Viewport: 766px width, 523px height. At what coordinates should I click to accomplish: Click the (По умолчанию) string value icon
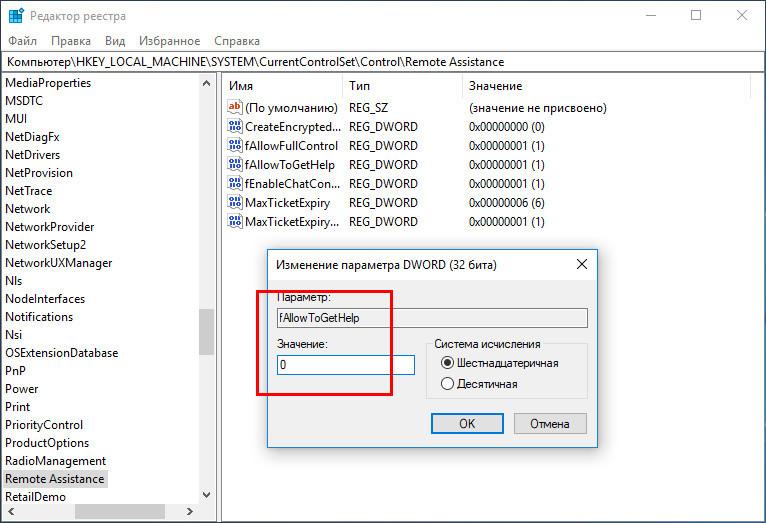point(234,107)
